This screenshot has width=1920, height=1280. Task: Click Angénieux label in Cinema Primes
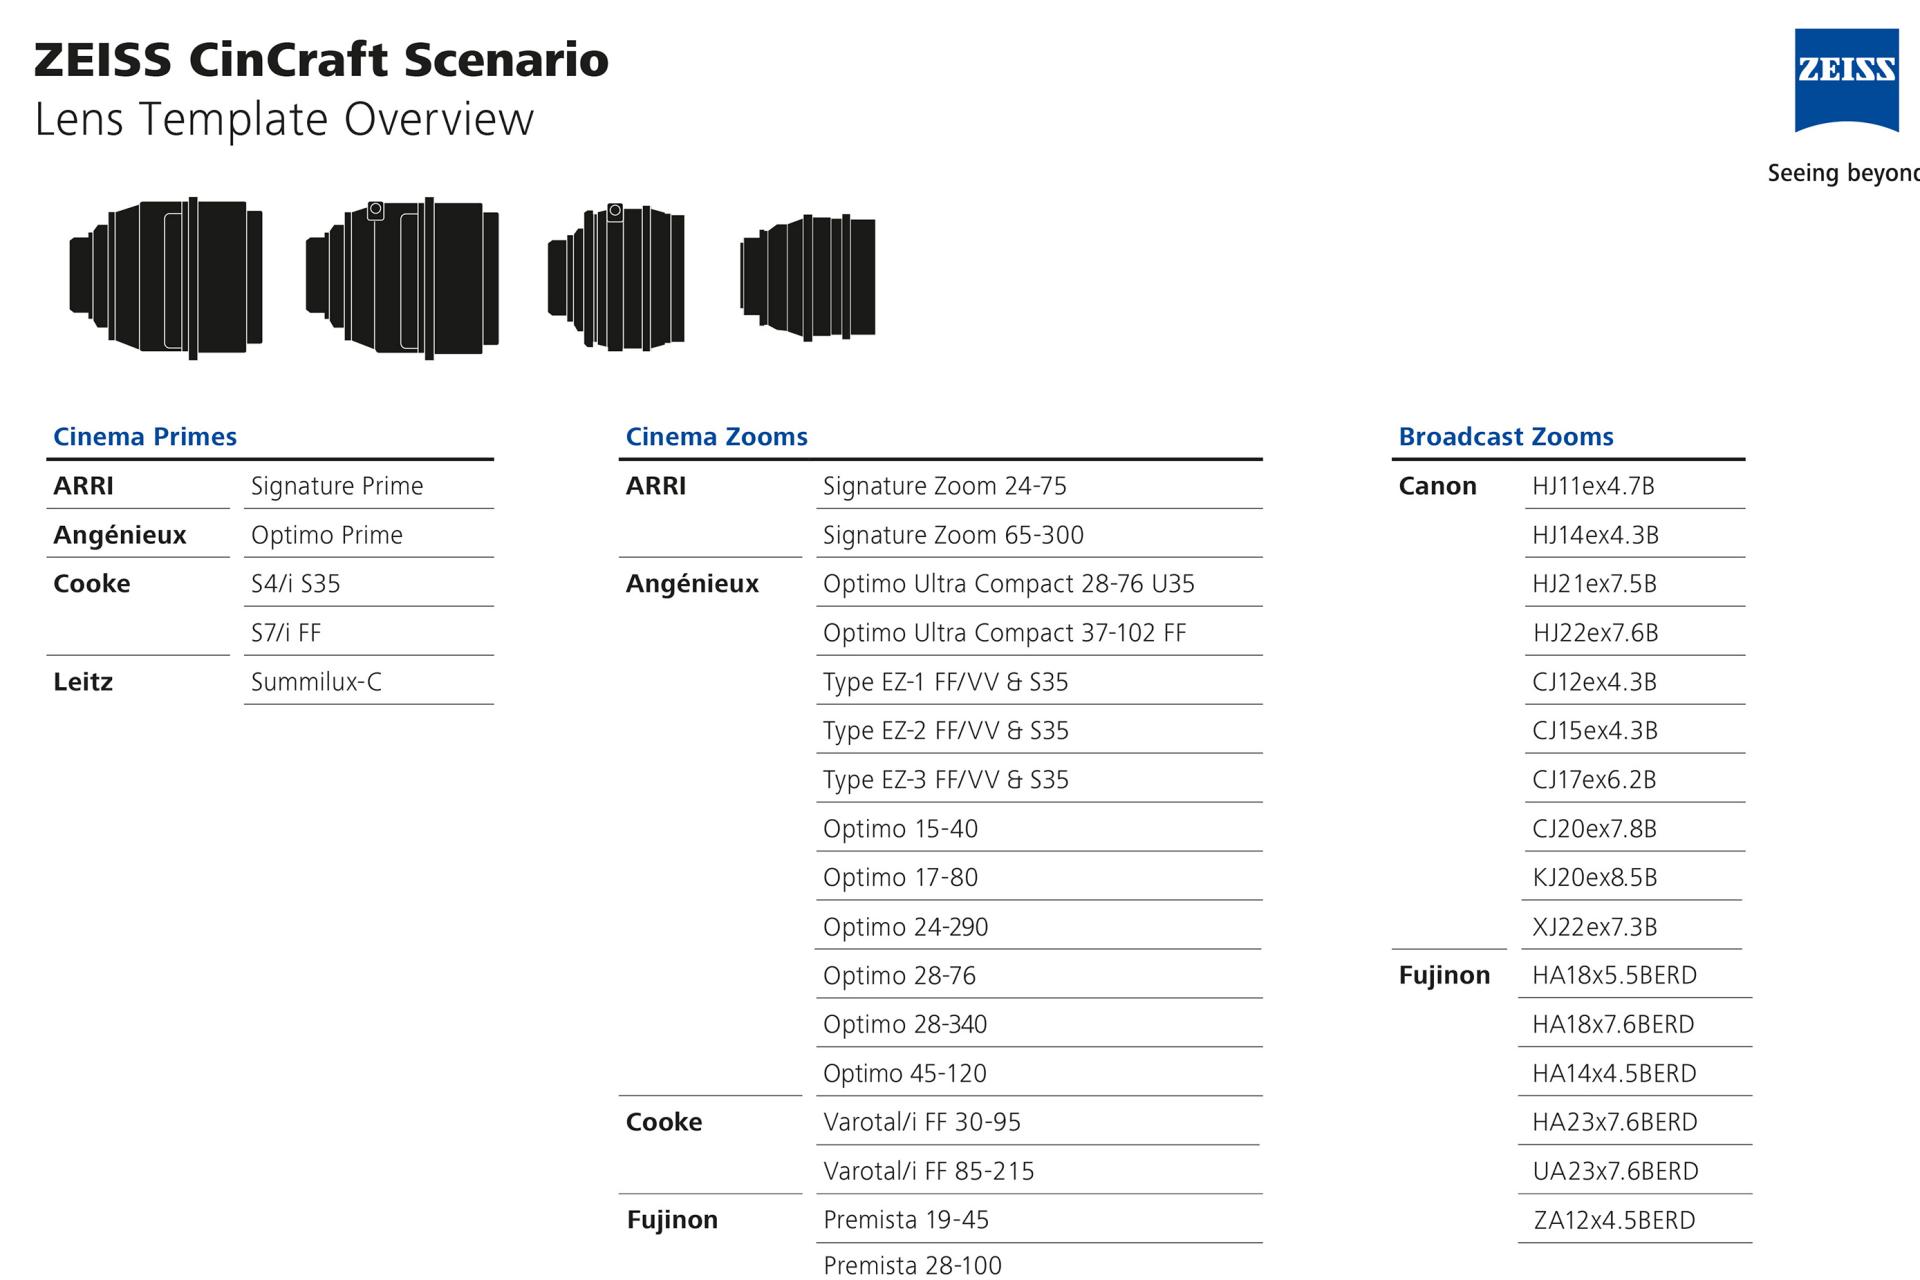tap(120, 535)
